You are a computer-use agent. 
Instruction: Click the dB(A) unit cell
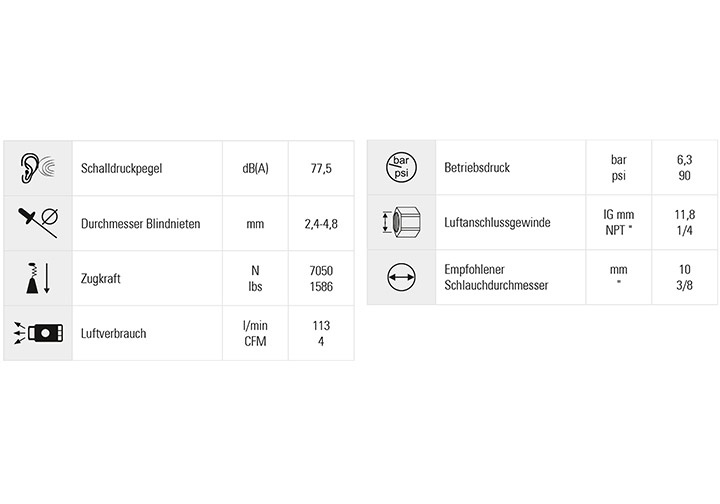[x=255, y=168]
